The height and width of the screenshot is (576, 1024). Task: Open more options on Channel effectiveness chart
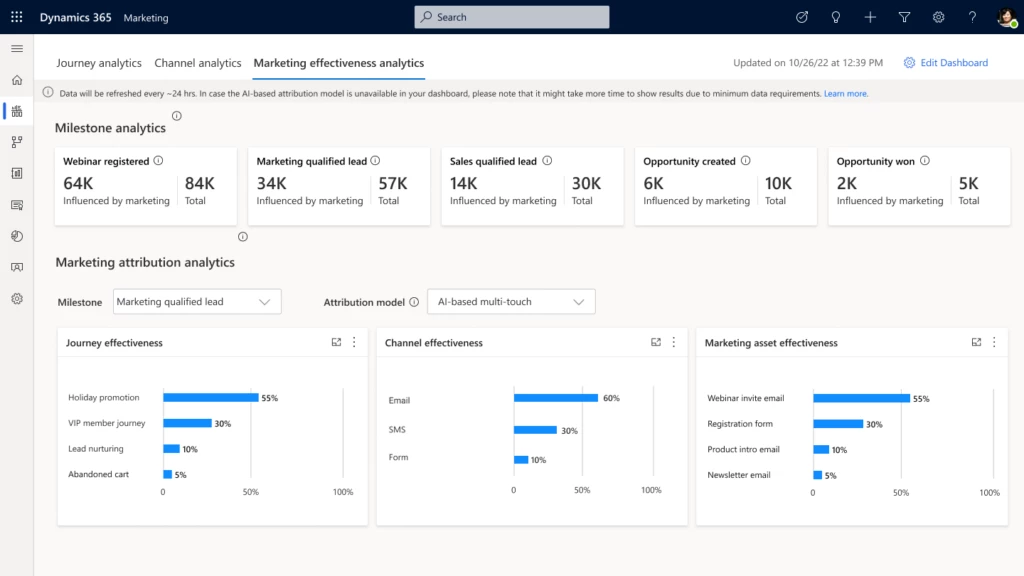pos(674,342)
